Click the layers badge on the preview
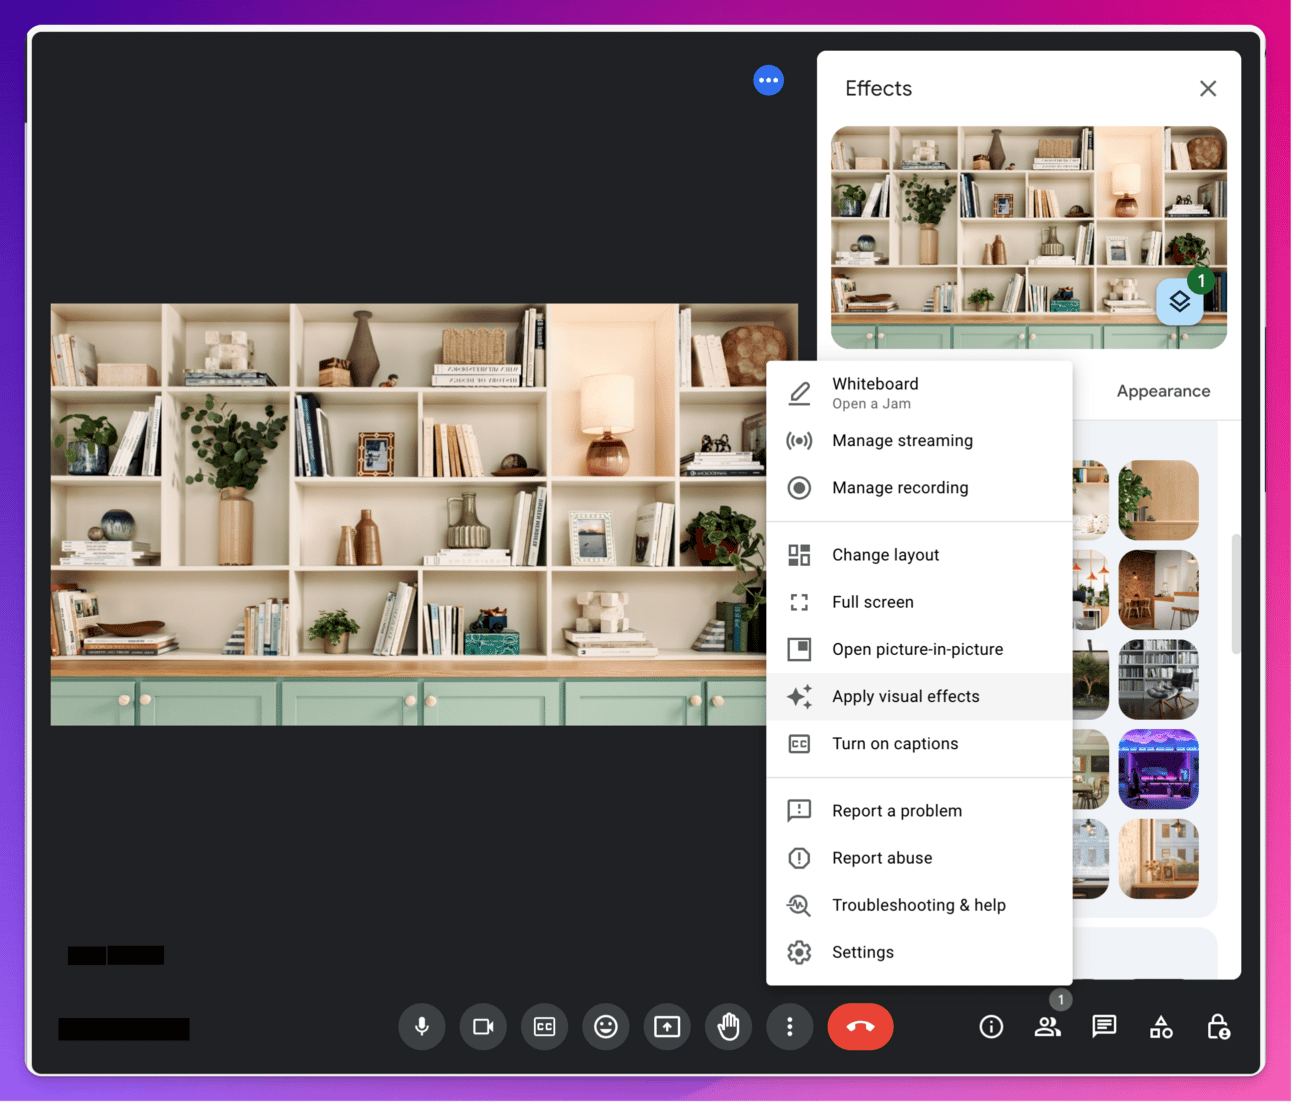The height and width of the screenshot is (1102, 1292). (x=1180, y=301)
